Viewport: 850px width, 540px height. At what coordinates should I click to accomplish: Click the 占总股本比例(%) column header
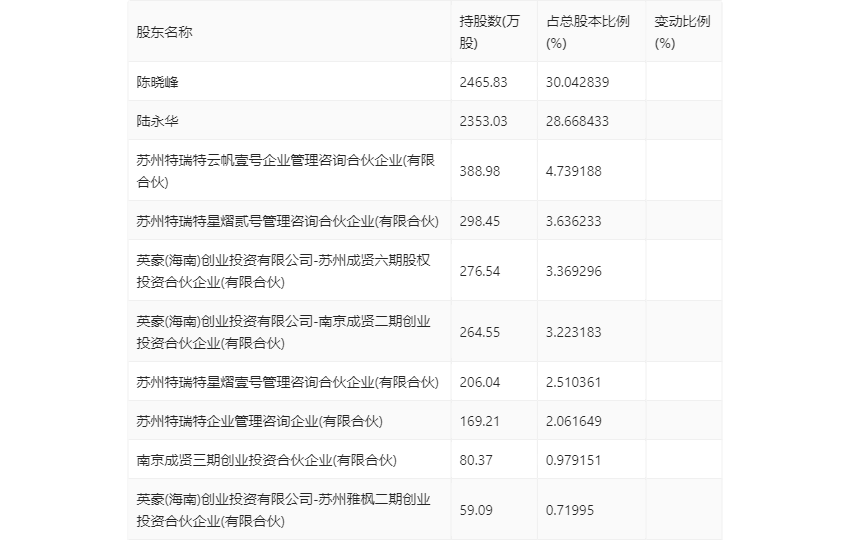coord(588,32)
